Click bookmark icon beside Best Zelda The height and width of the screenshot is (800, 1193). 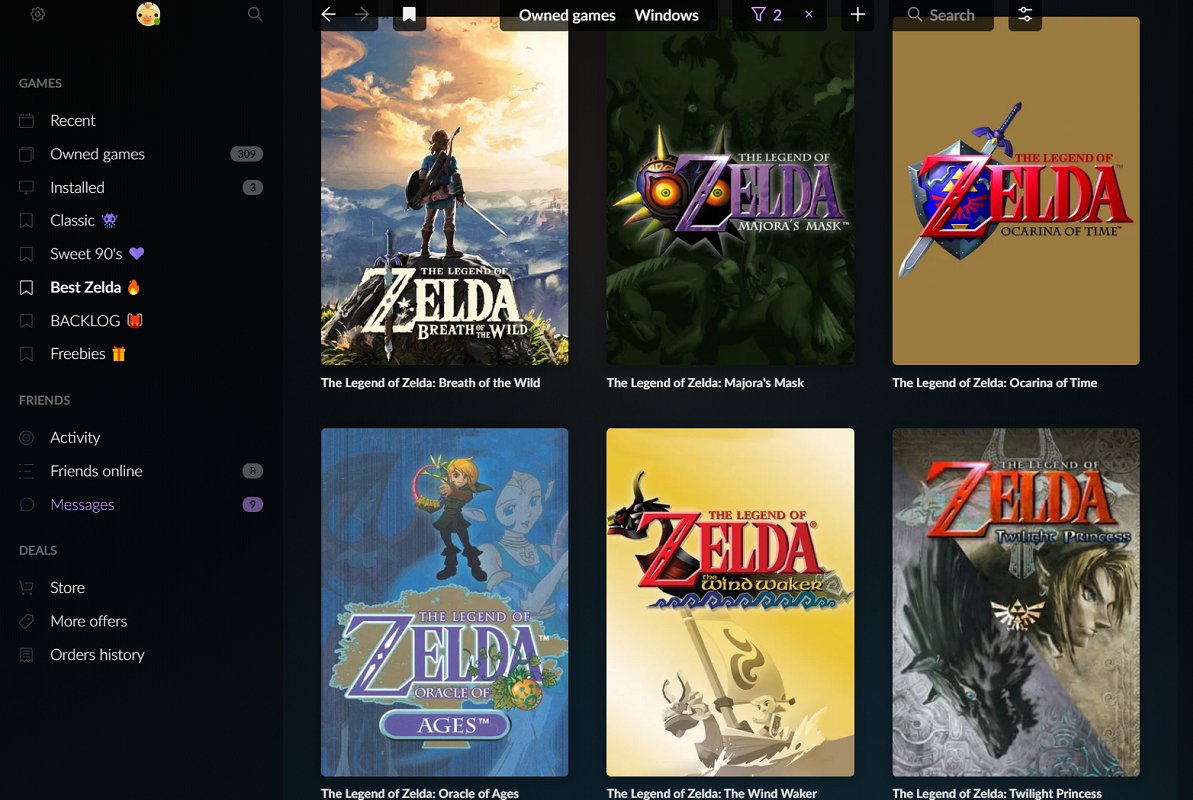27,288
